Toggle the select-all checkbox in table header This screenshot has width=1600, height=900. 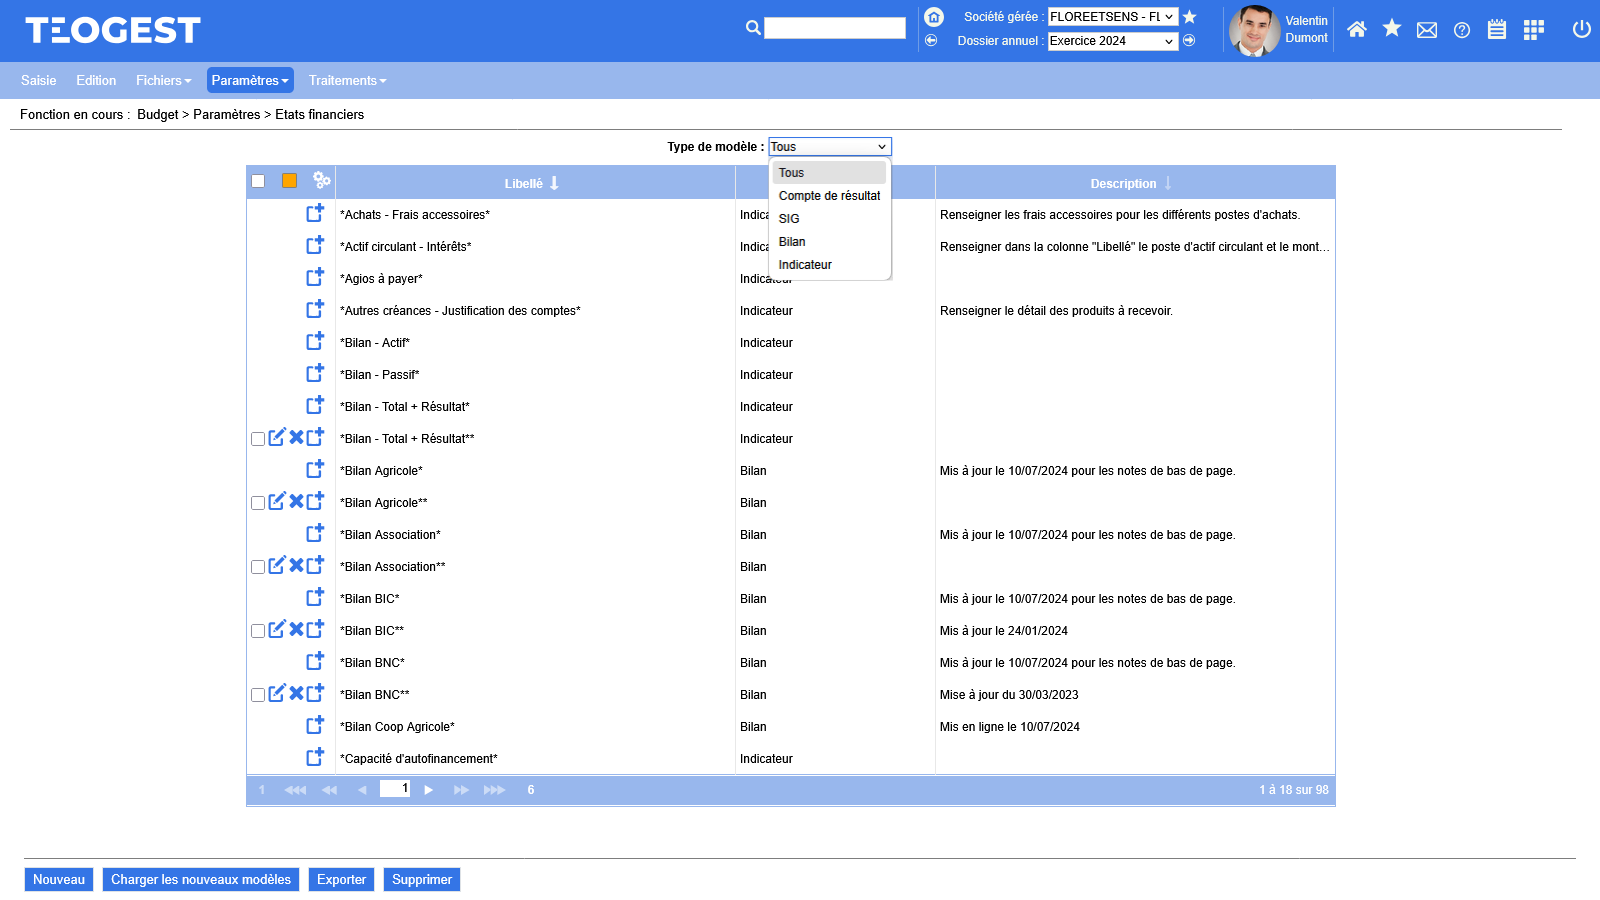click(x=258, y=181)
